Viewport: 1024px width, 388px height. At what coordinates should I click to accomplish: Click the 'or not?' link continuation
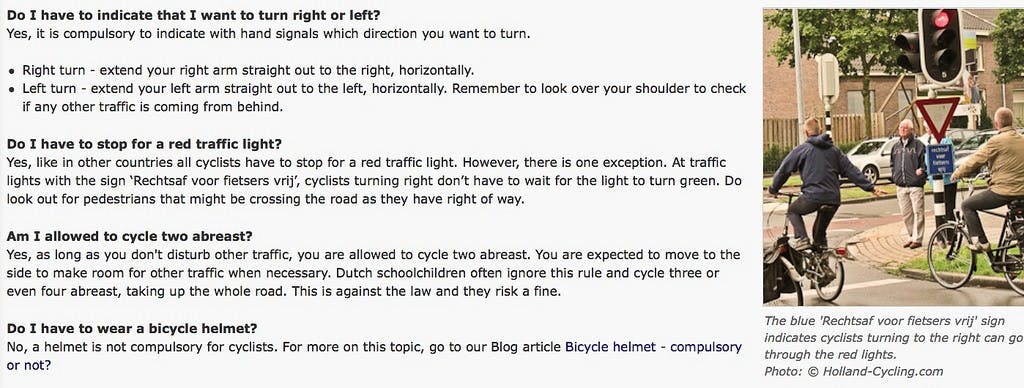tap(29, 365)
